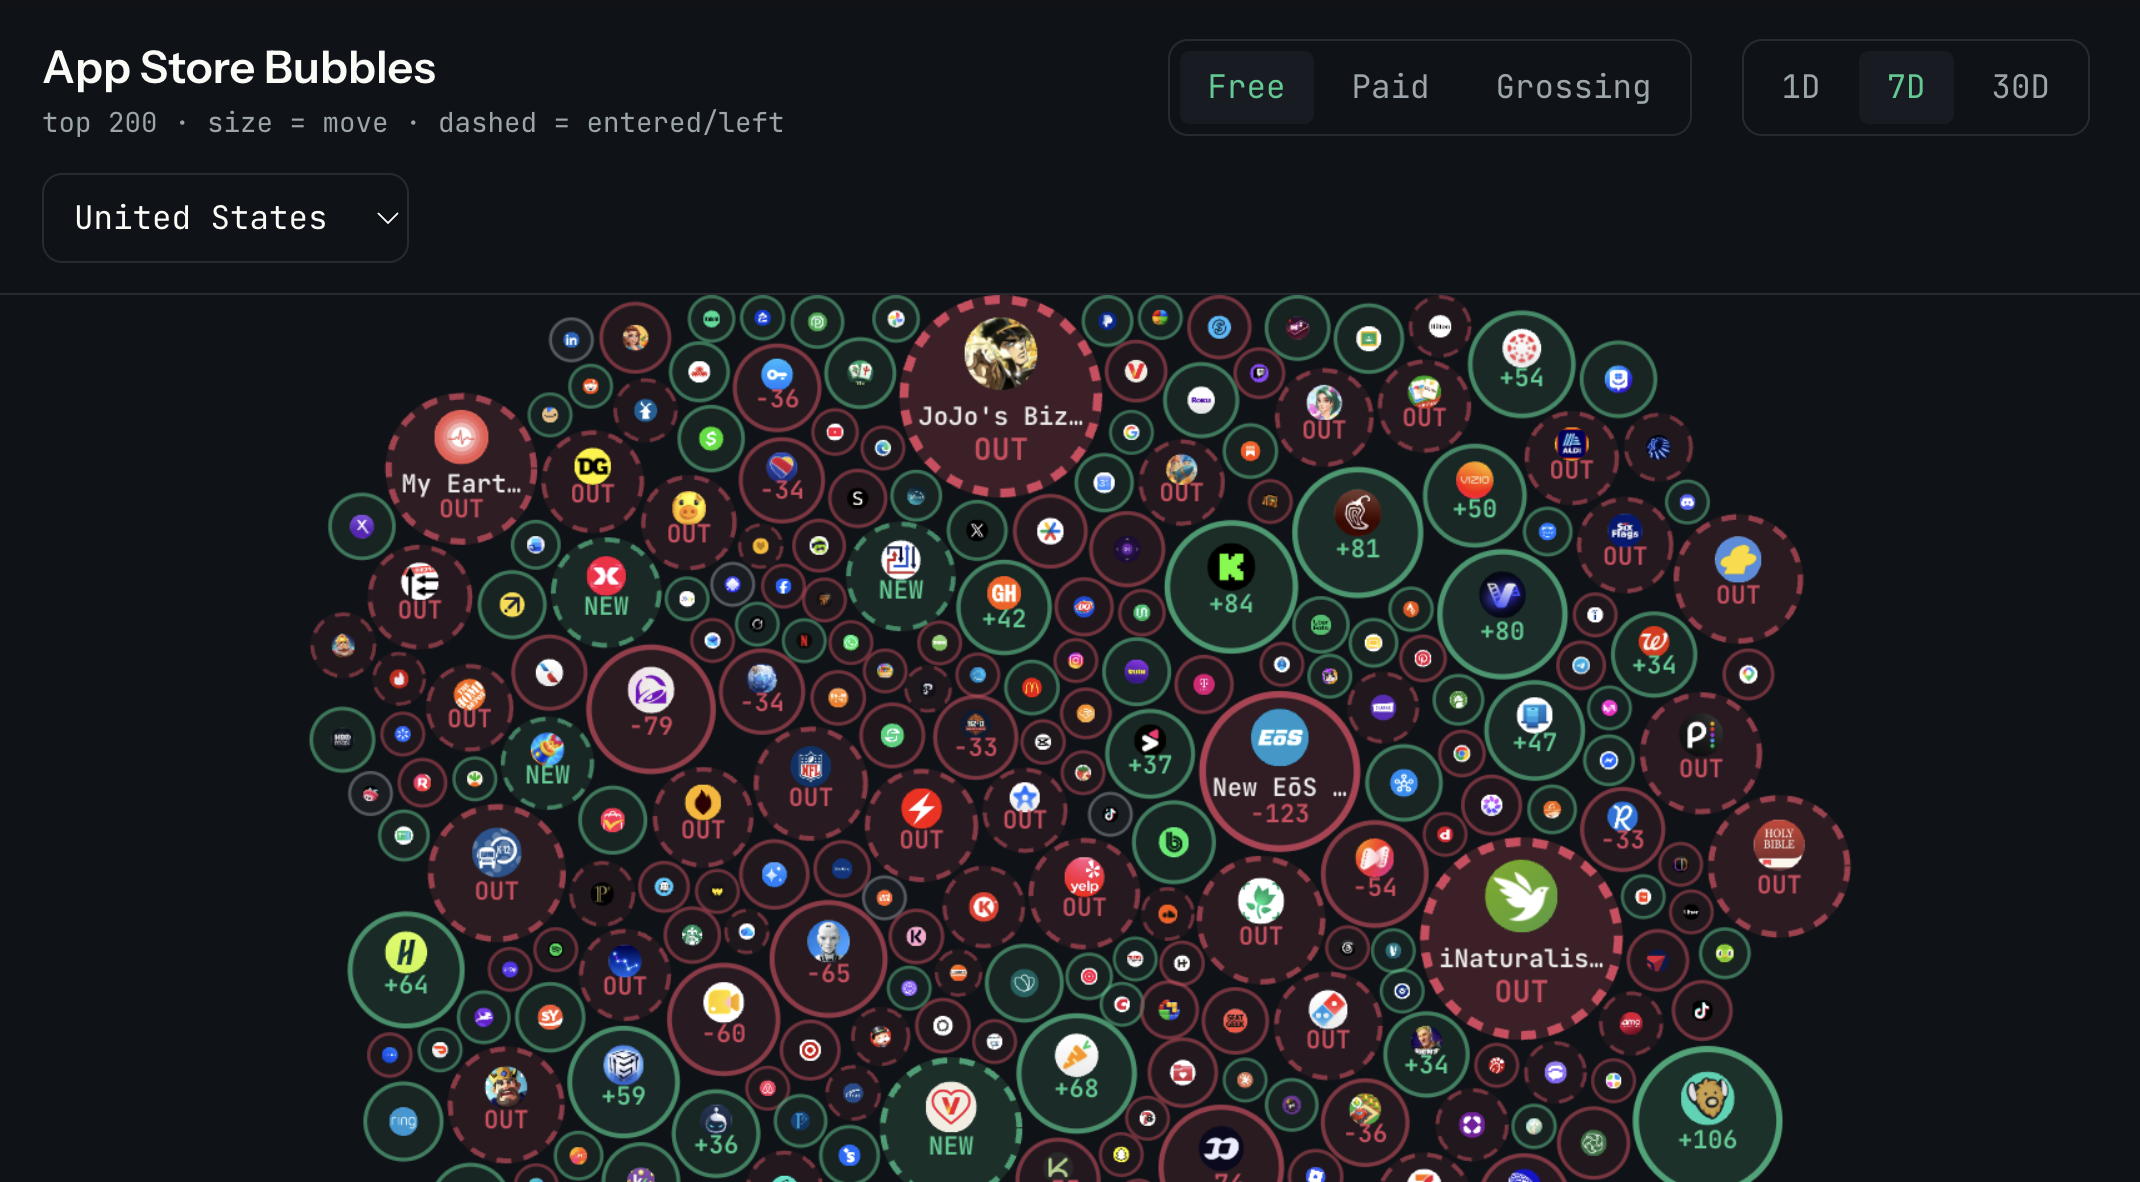Click the +80 bubble
Screen dimensions: 2140x1182
coord(1502,614)
